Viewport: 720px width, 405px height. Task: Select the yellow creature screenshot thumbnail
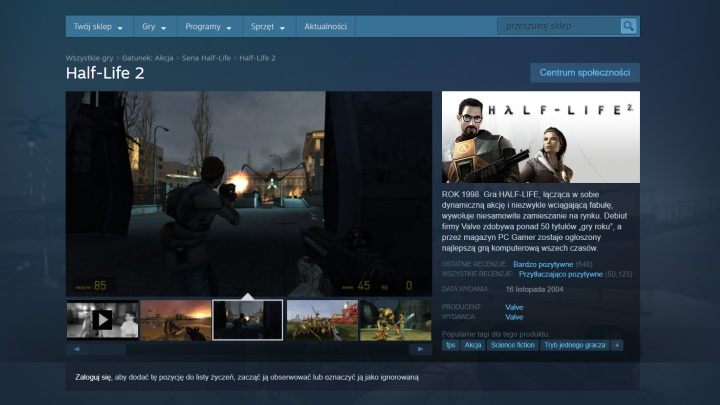click(x=395, y=320)
